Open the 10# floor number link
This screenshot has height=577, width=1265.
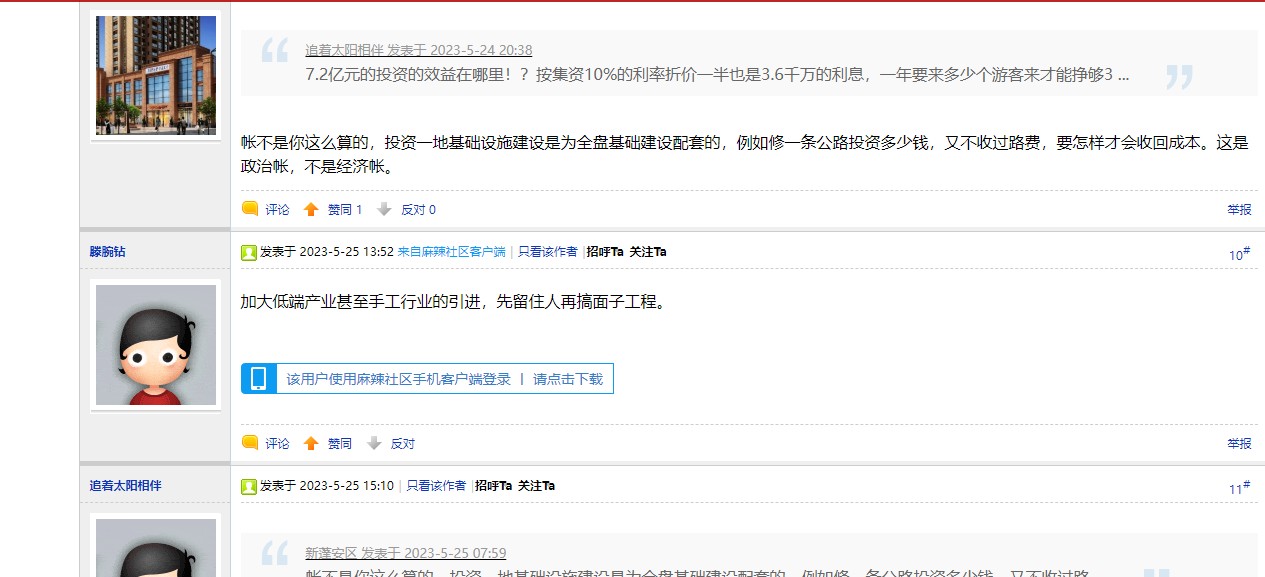click(x=1239, y=255)
